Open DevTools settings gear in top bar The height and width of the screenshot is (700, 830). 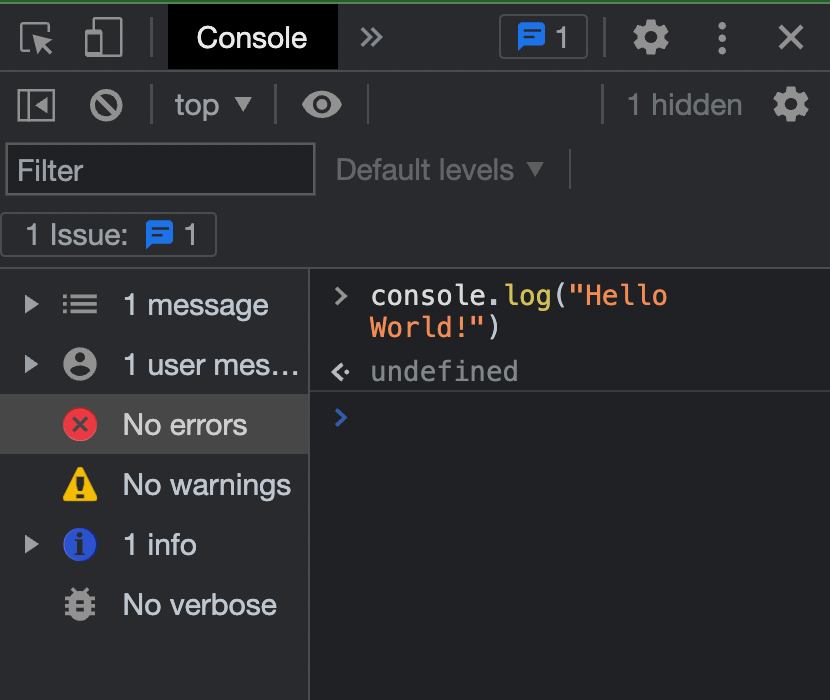pyautogui.click(x=651, y=38)
